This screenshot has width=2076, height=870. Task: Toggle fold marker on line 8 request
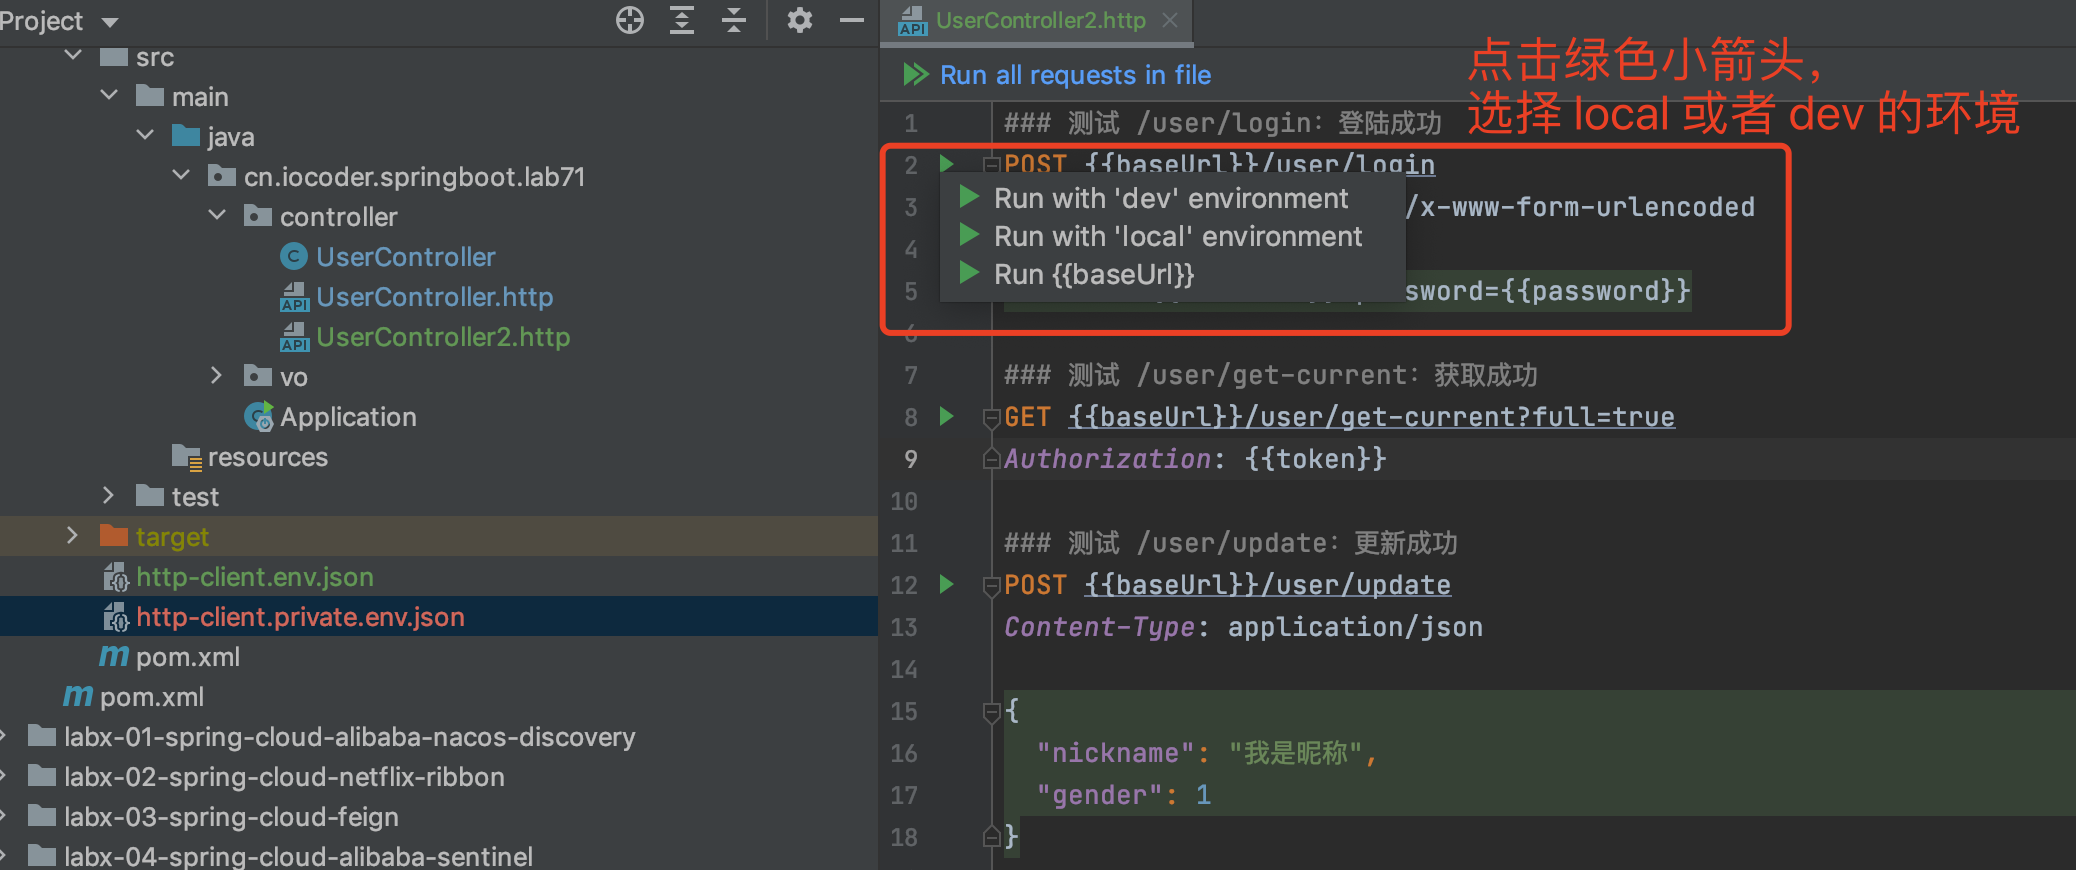[x=991, y=417]
